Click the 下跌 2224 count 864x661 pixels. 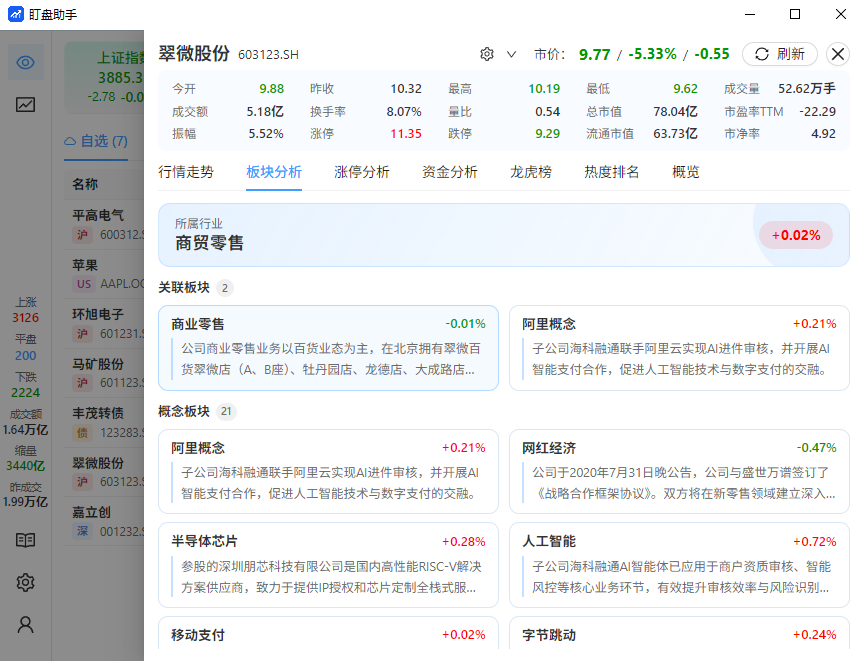[25, 385]
